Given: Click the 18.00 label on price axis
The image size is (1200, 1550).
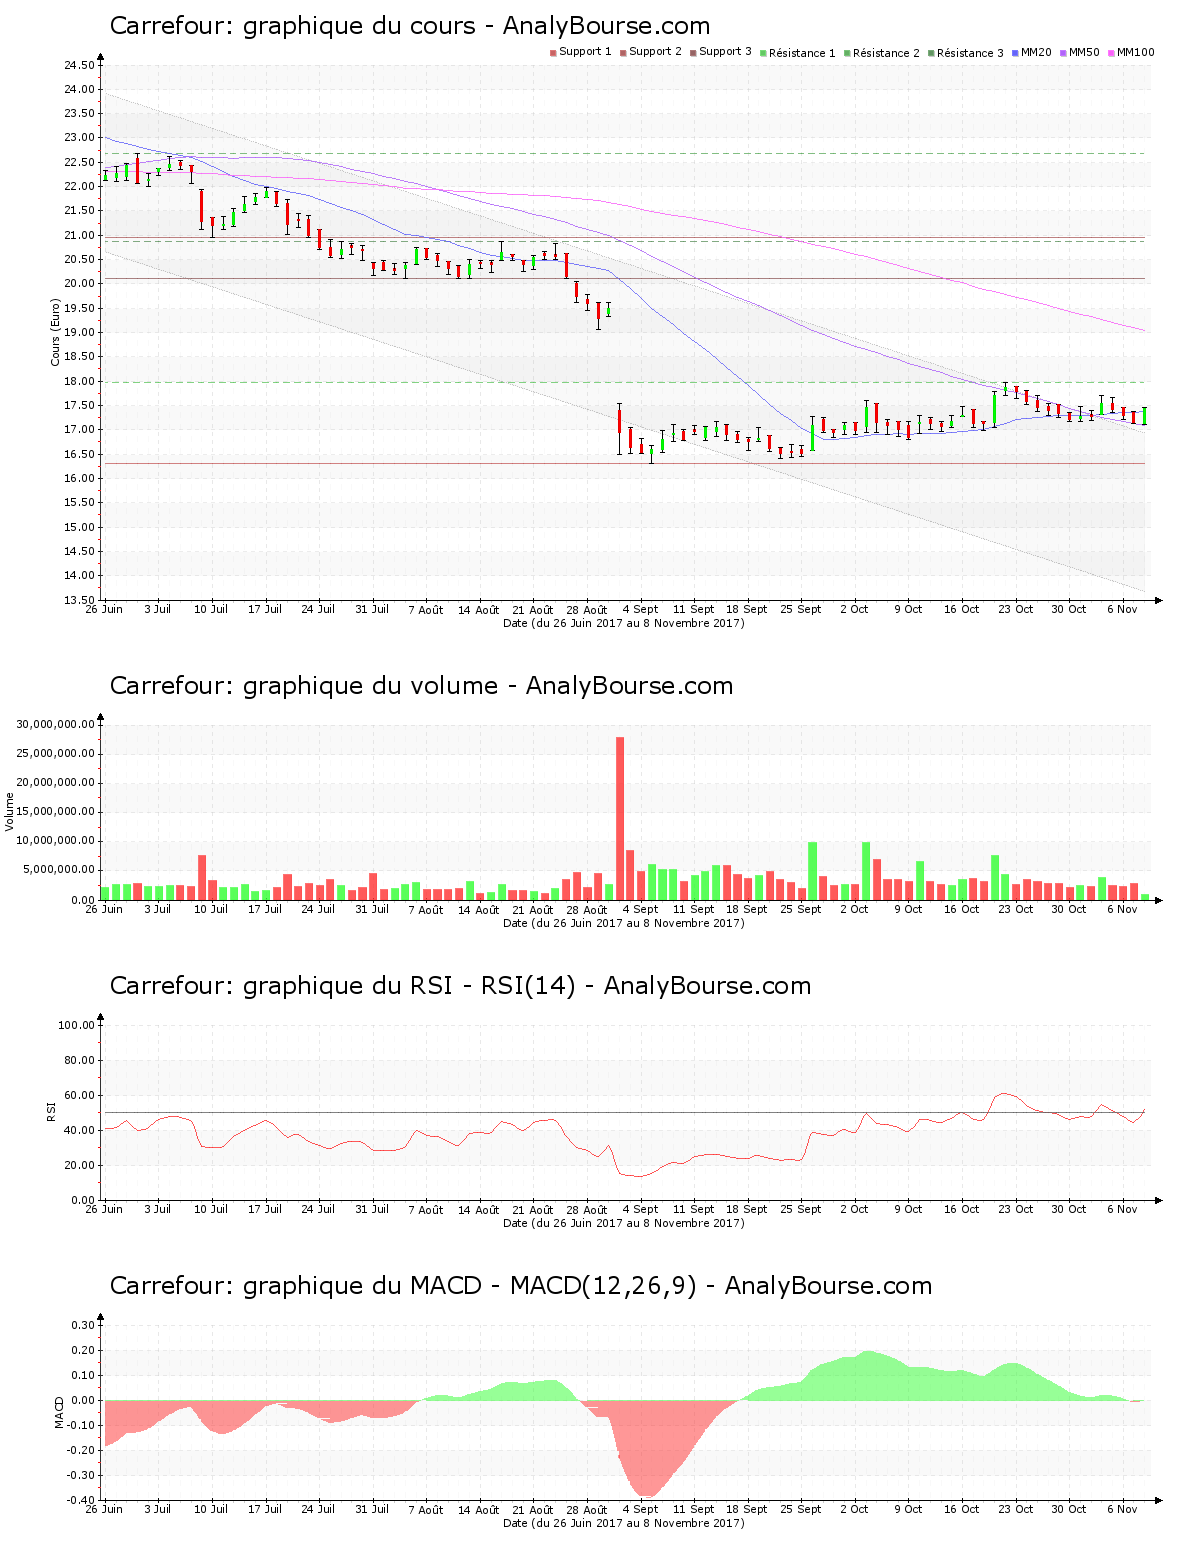Looking at the screenshot, I should pyautogui.click(x=80, y=382).
